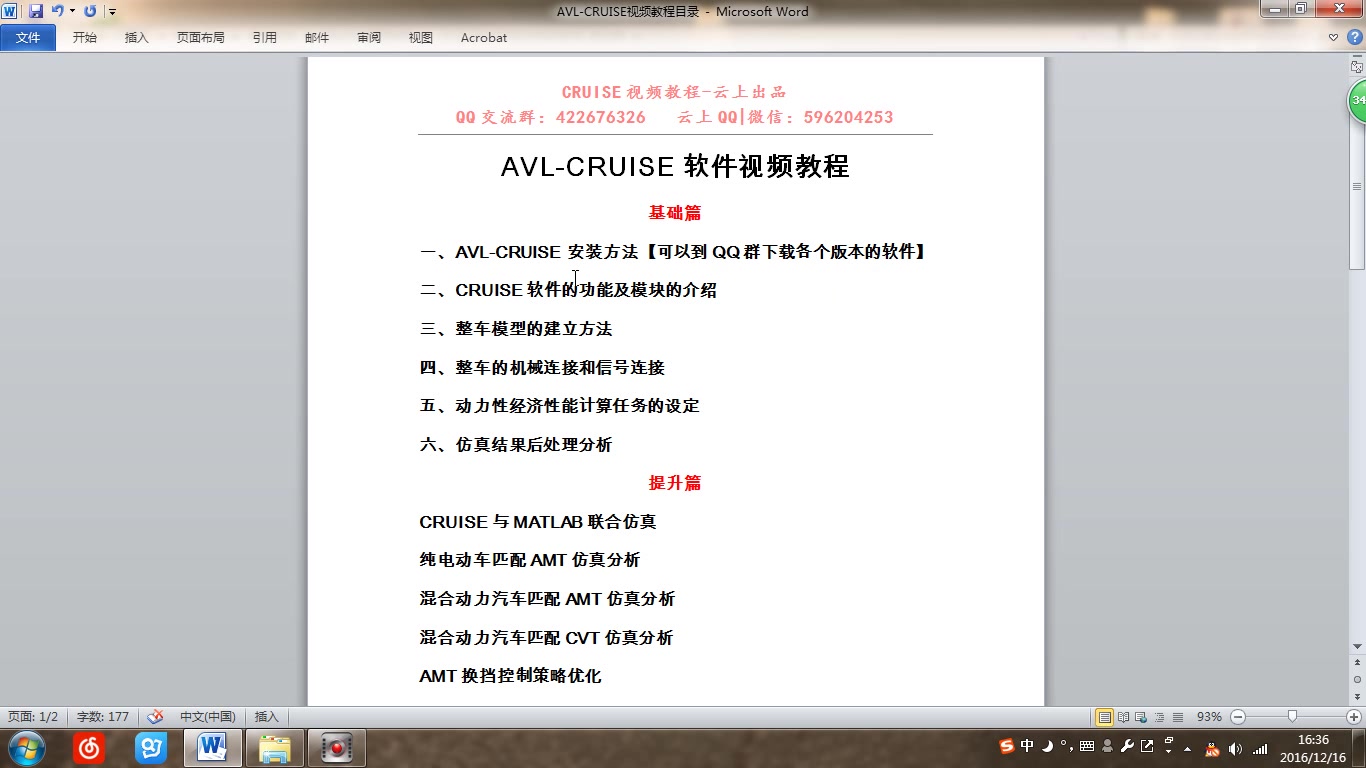Click the Word taskbar button
The image size is (1366, 768).
click(212, 748)
